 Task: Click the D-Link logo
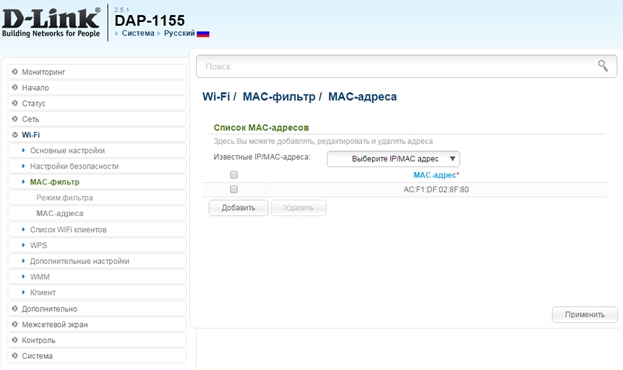click(x=51, y=23)
